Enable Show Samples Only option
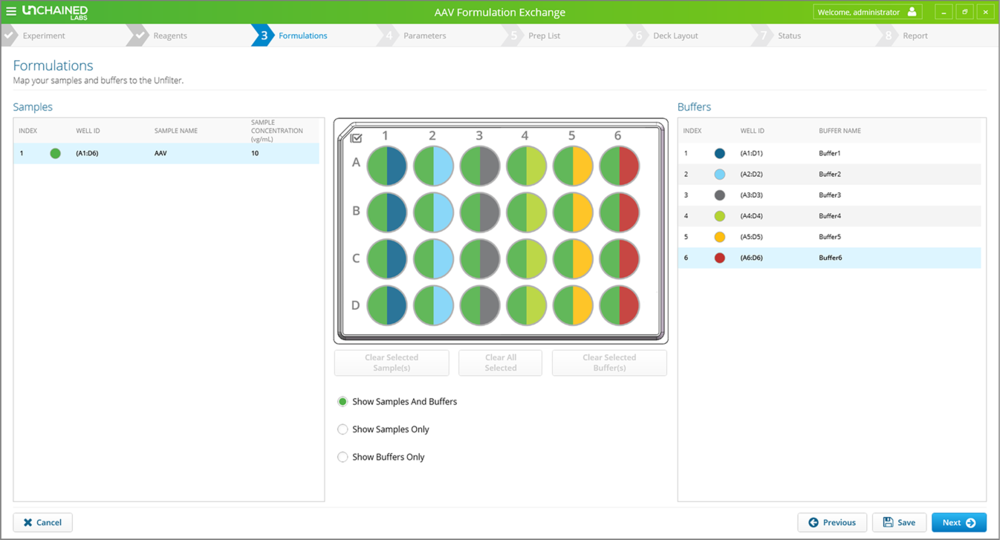This screenshot has width=1000, height=540. 343,430
